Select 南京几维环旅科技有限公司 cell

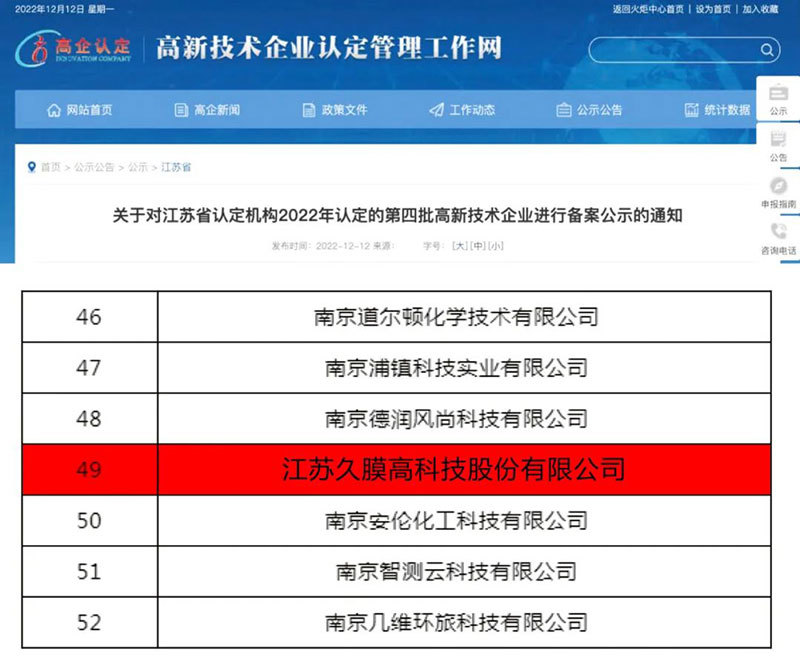[x=464, y=623]
